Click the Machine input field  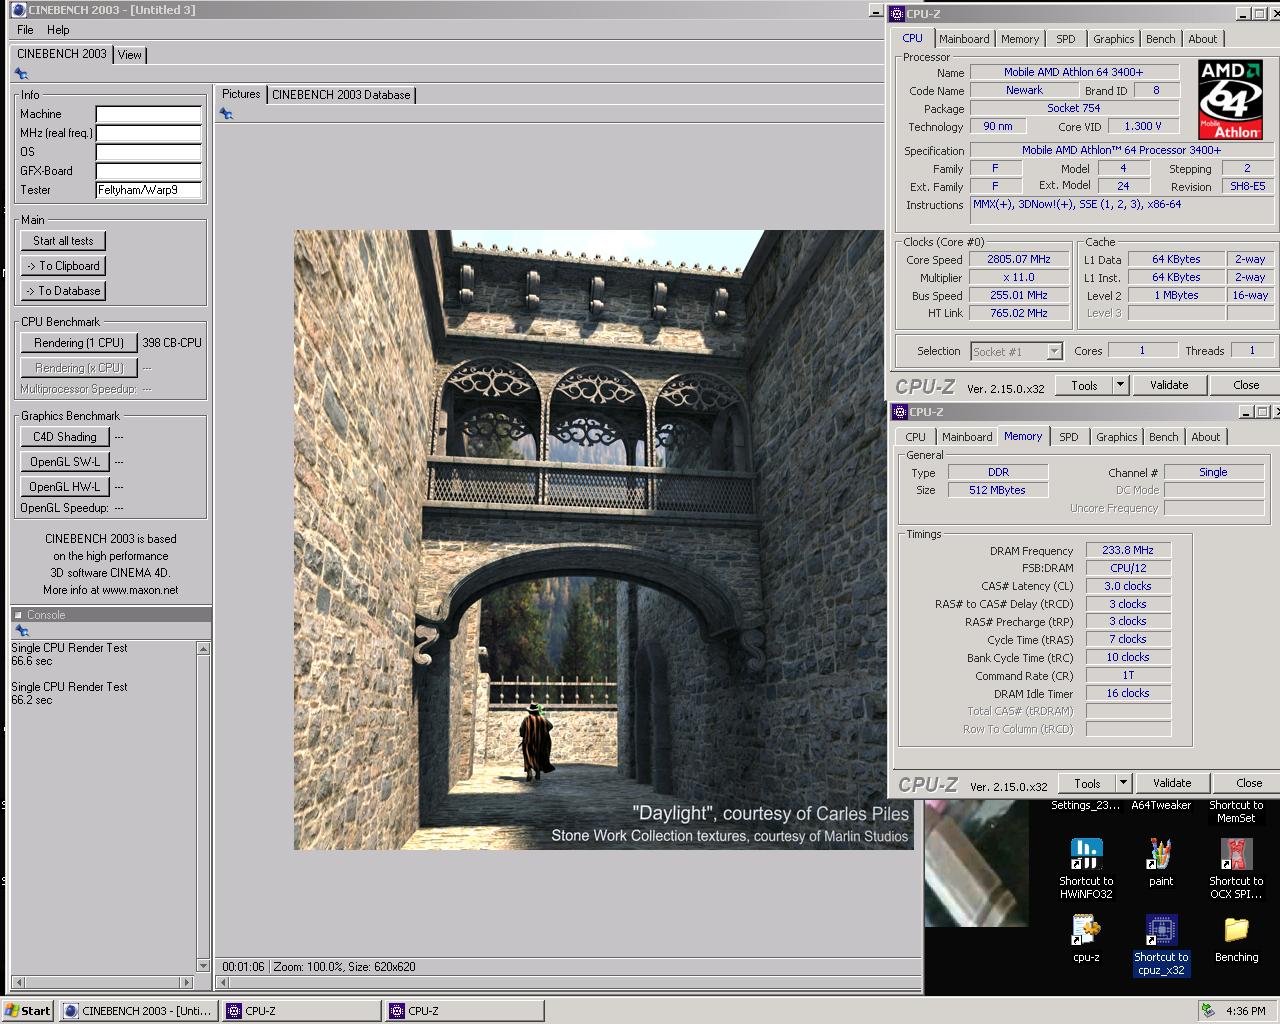click(x=148, y=114)
